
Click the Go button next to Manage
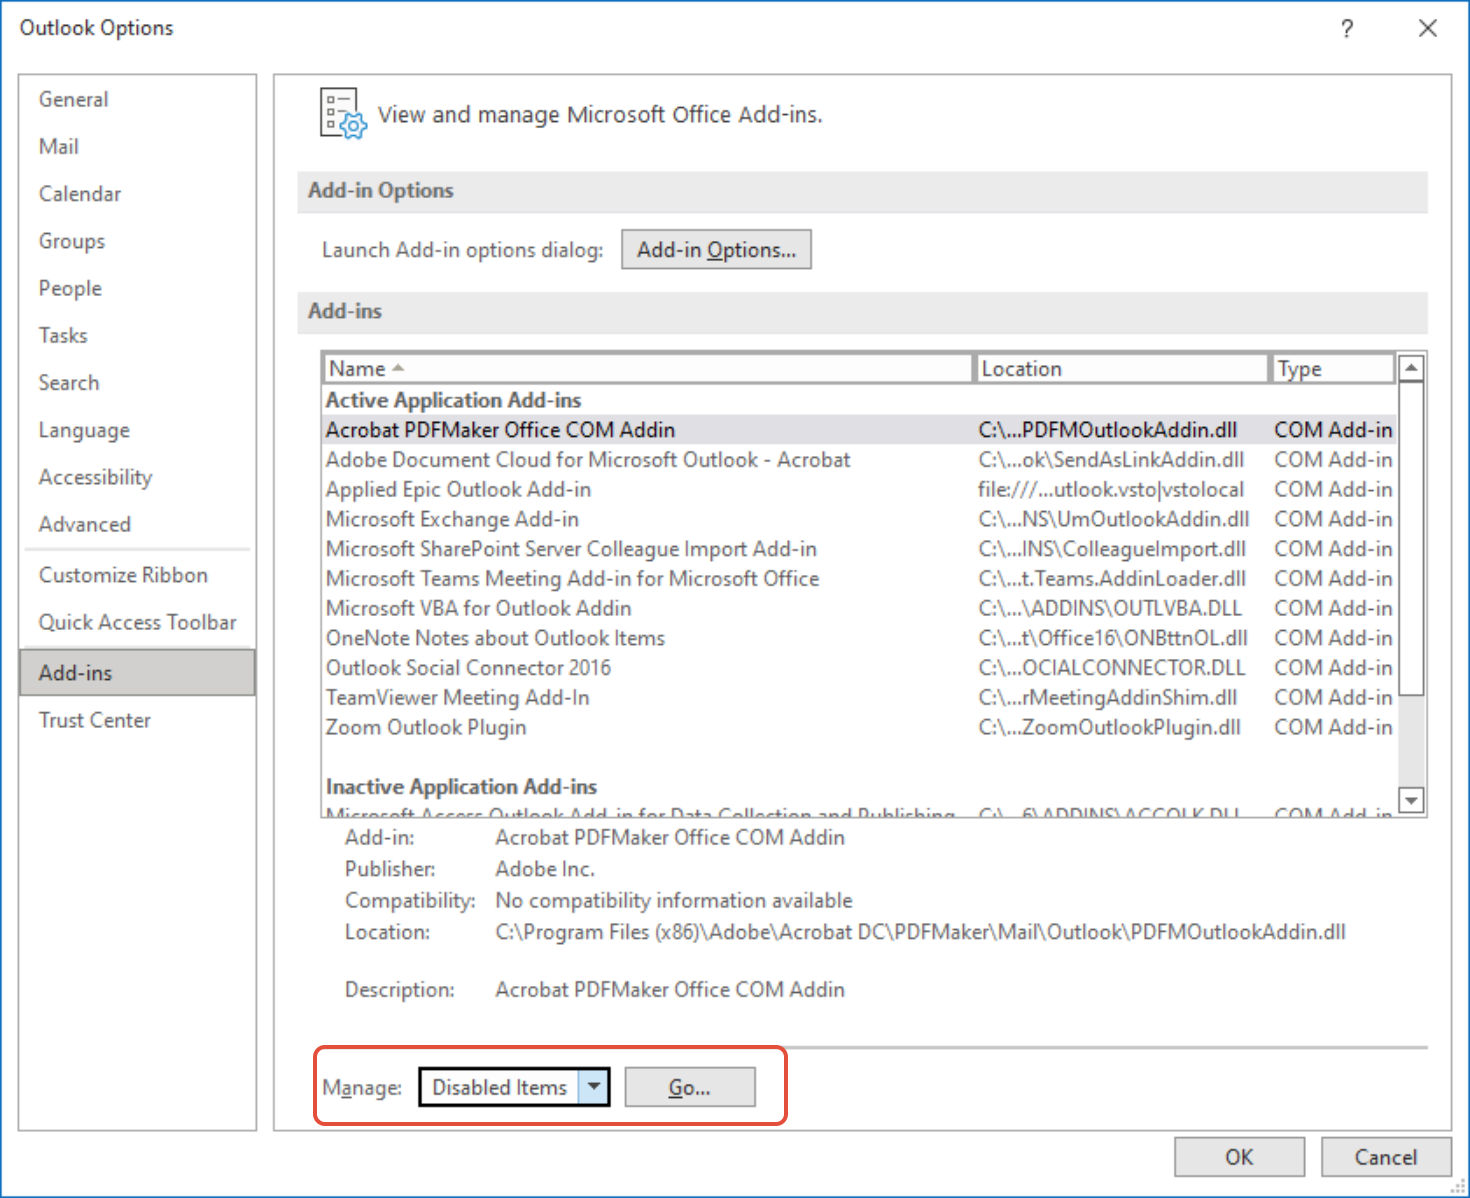tap(690, 1087)
